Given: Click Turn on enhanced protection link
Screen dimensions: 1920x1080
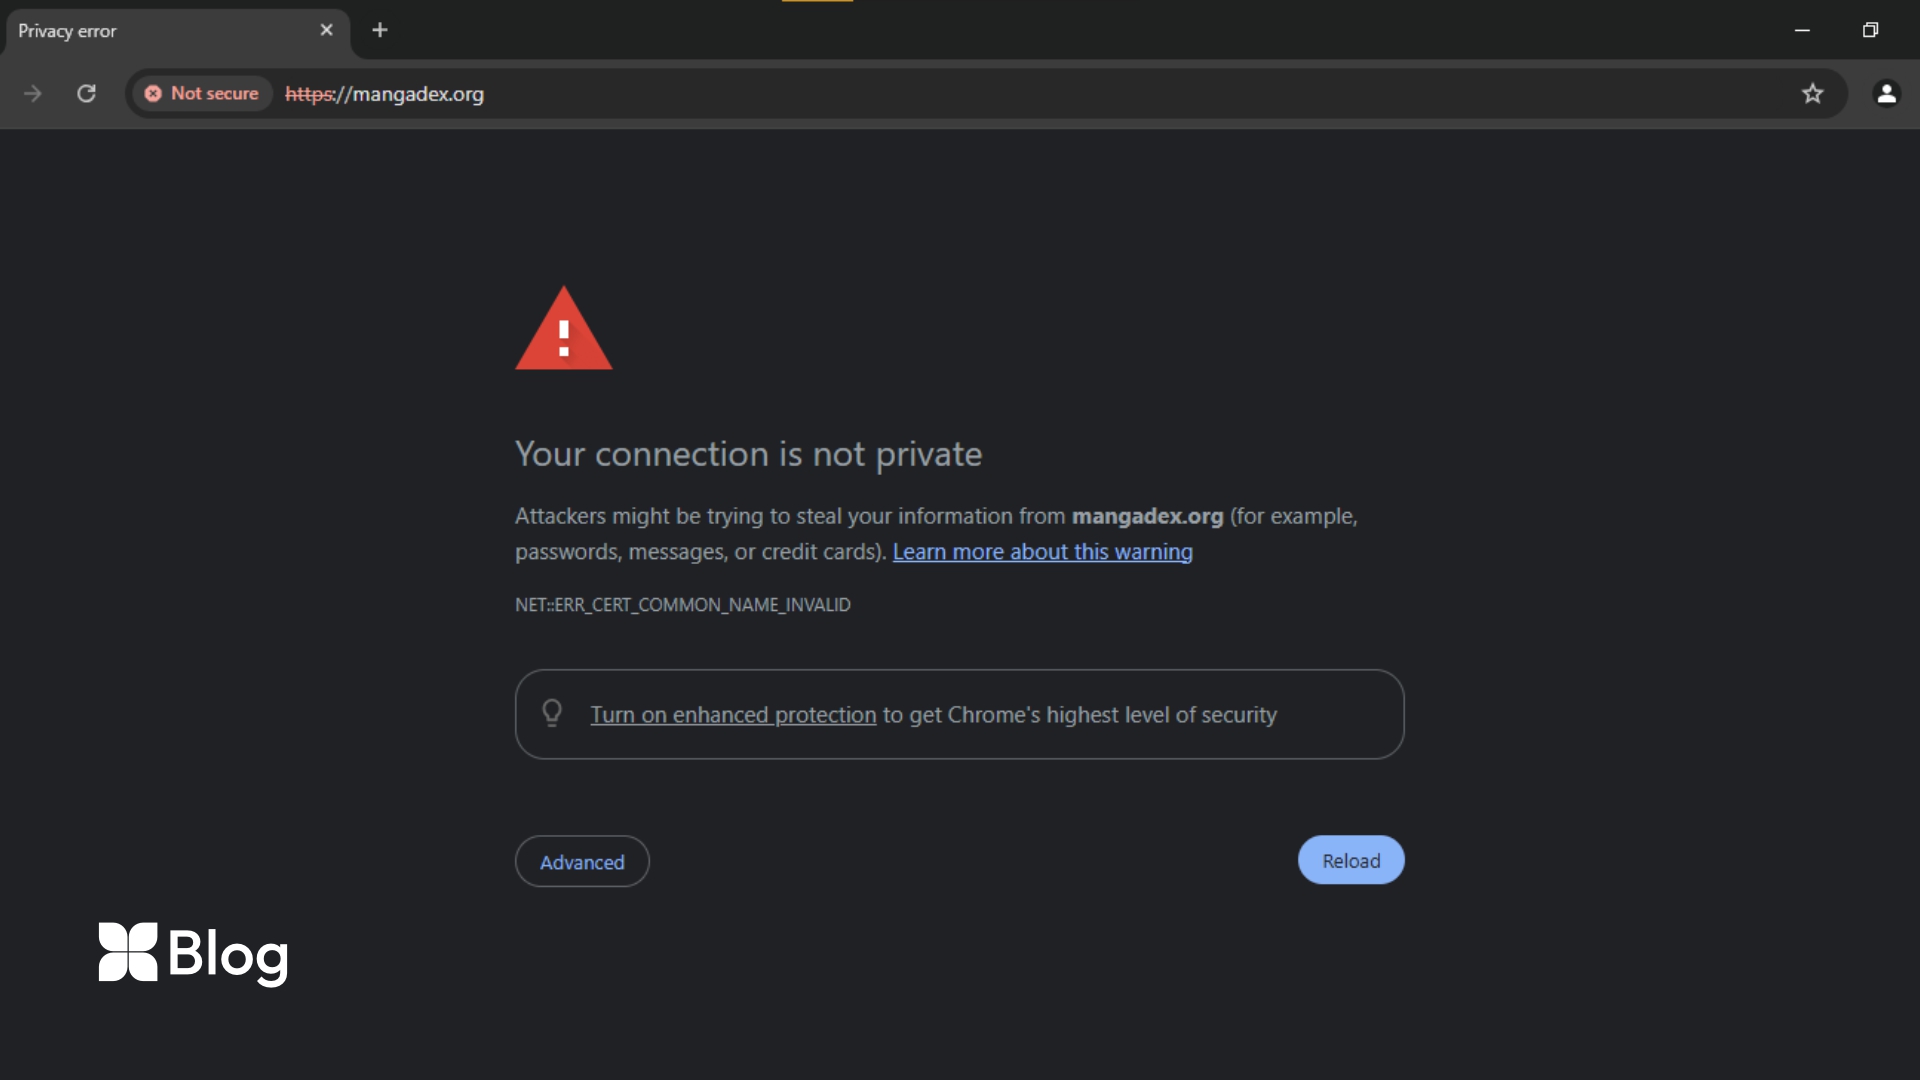Looking at the screenshot, I should pos(733,715).
